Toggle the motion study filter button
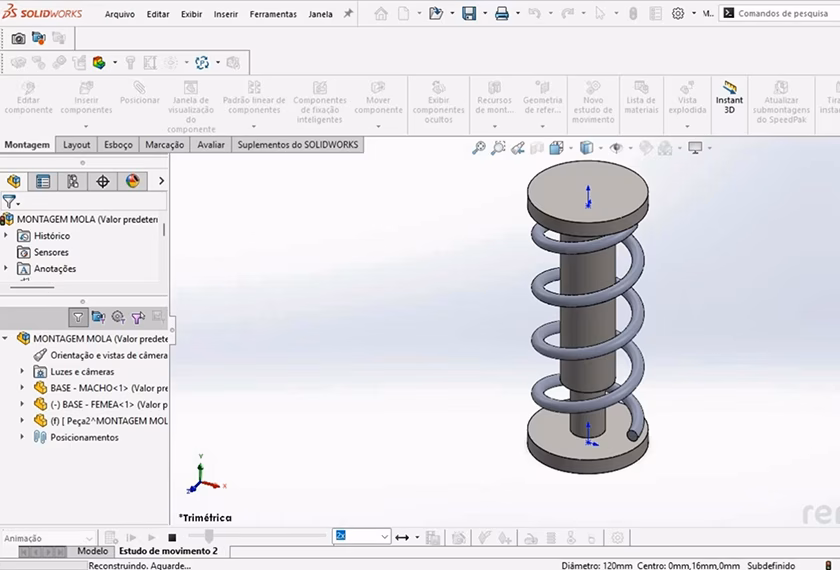 point(78,317)
